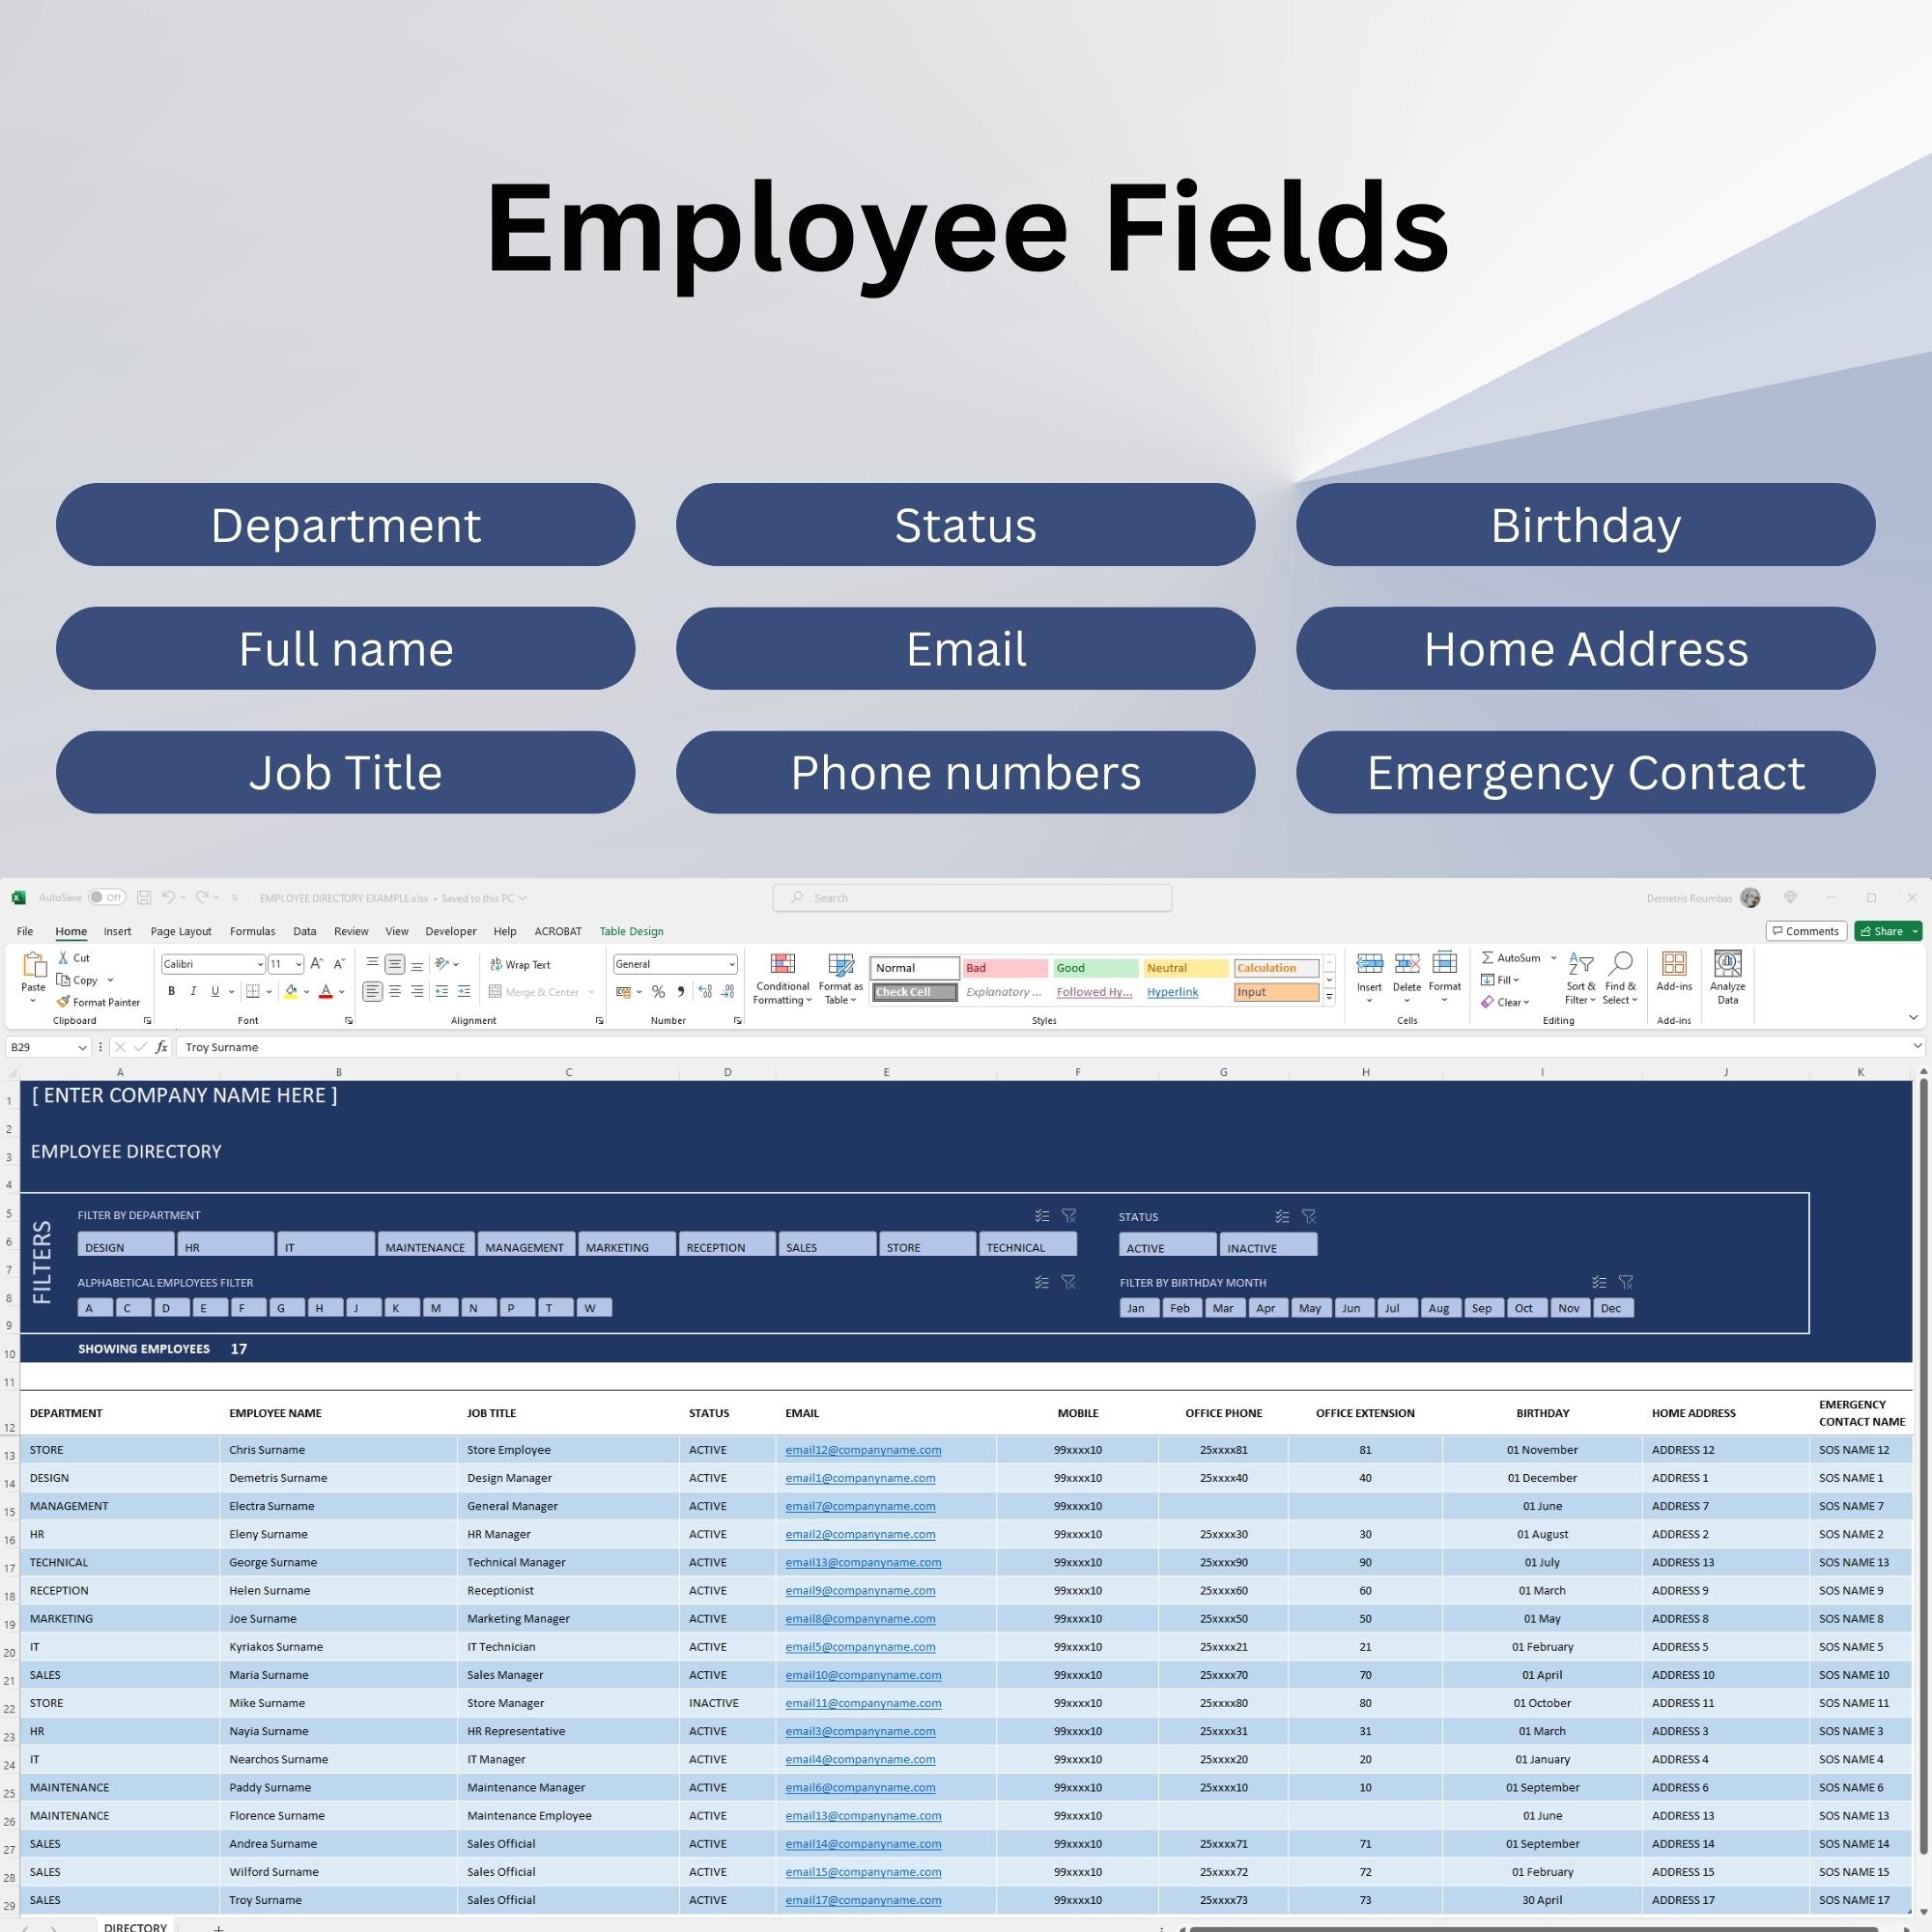Toggle Italic formatting
The width and height of the screenshot is (1932, 1932).
(x=193, y=992)
